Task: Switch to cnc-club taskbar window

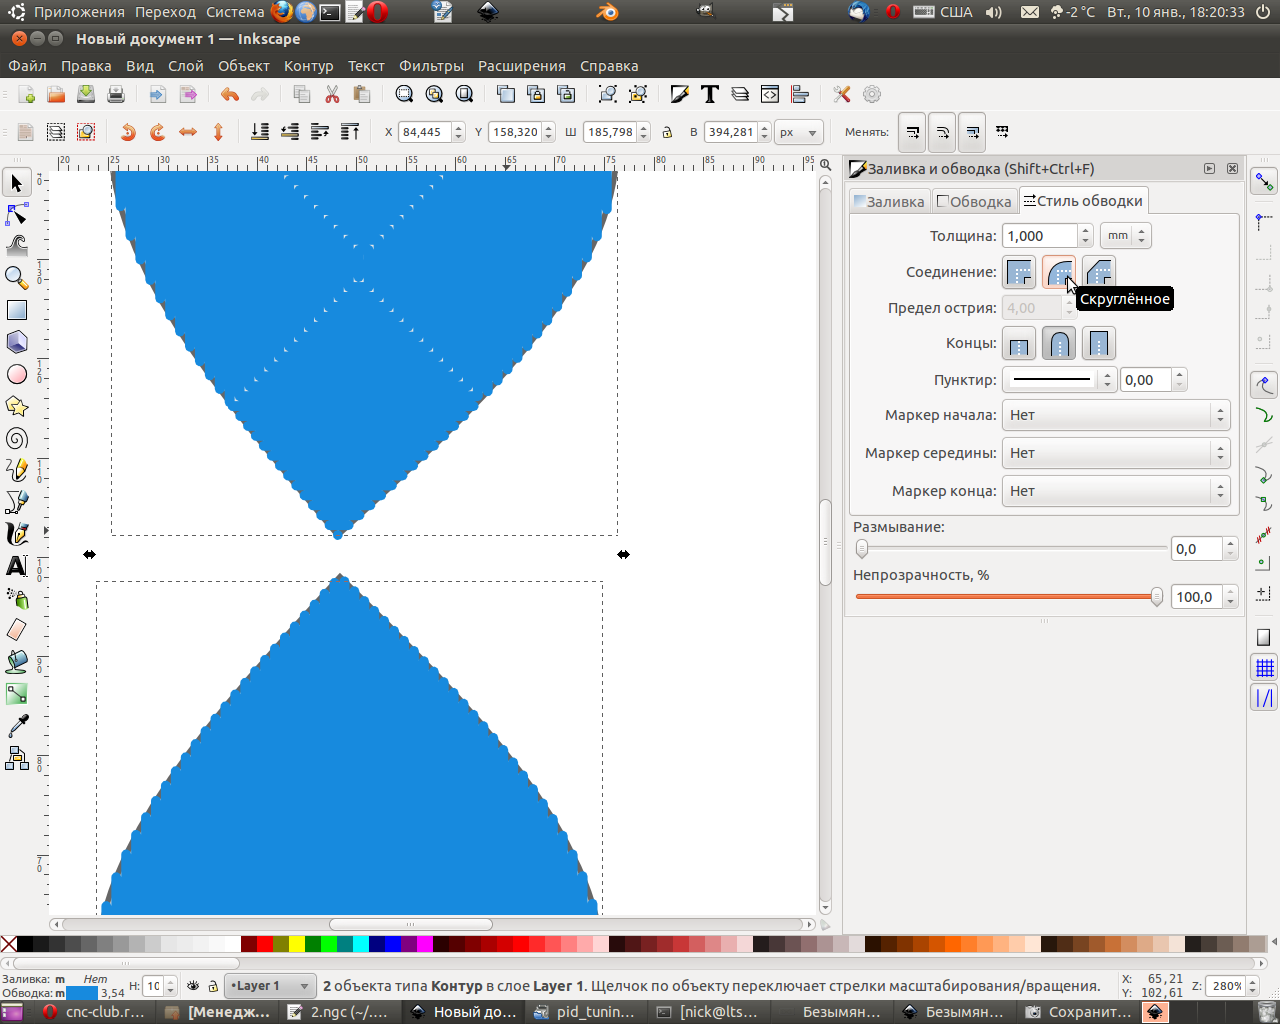Action: pyautogui.click(x=95, y=1012)
